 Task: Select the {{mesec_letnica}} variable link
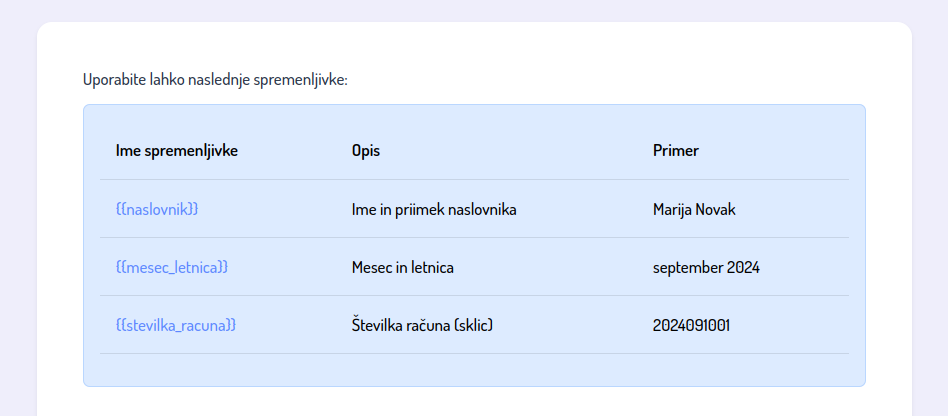tap(172, 267)
